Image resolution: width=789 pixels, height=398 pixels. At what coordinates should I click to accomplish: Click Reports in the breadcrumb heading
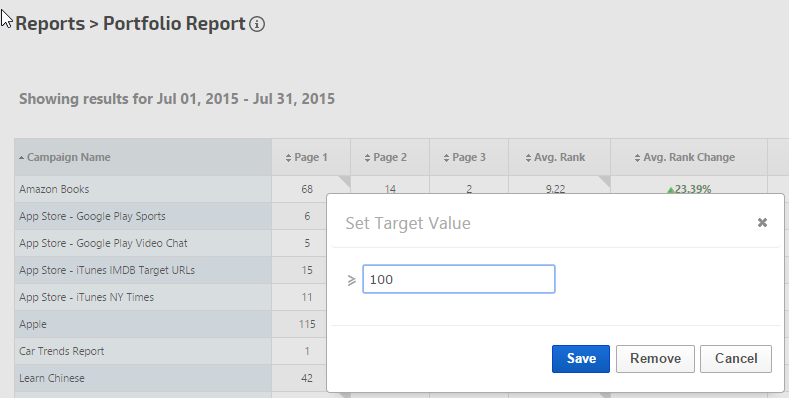(x=50, y=24)
